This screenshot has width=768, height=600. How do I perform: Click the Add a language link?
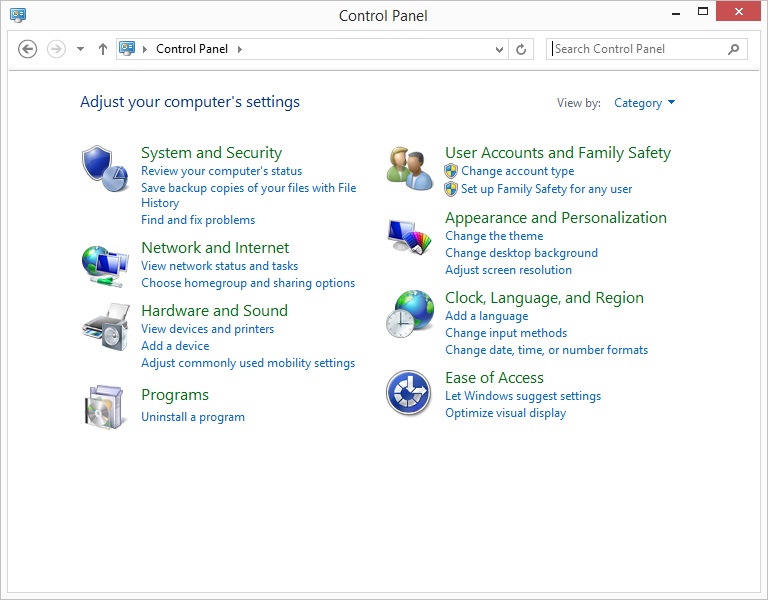click(486, 316)
